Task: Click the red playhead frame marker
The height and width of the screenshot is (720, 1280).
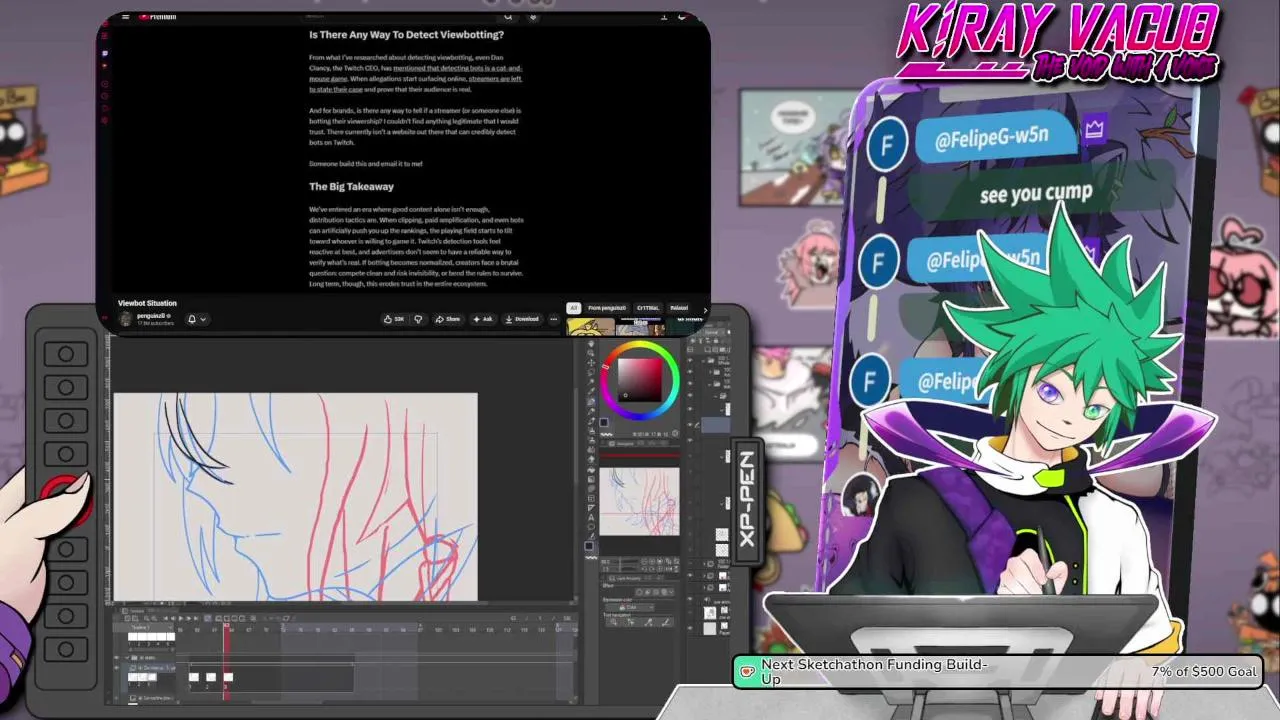Action: (226, 628)
